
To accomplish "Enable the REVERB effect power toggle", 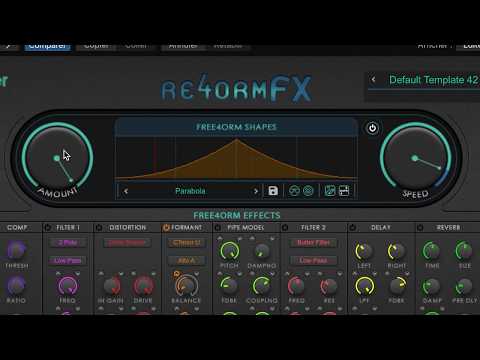I will [x=420, y=228].
